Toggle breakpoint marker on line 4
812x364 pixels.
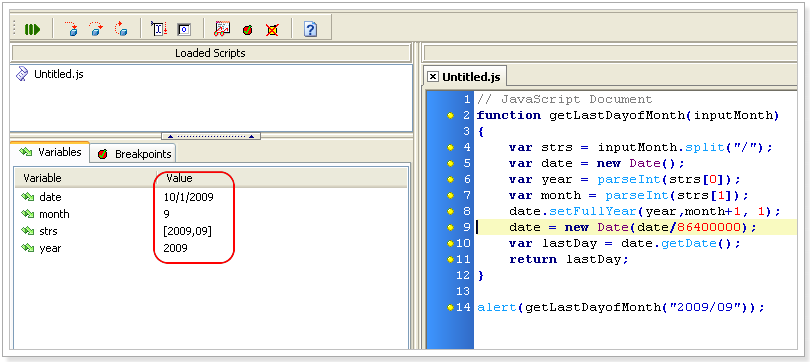tap(451, 148)
